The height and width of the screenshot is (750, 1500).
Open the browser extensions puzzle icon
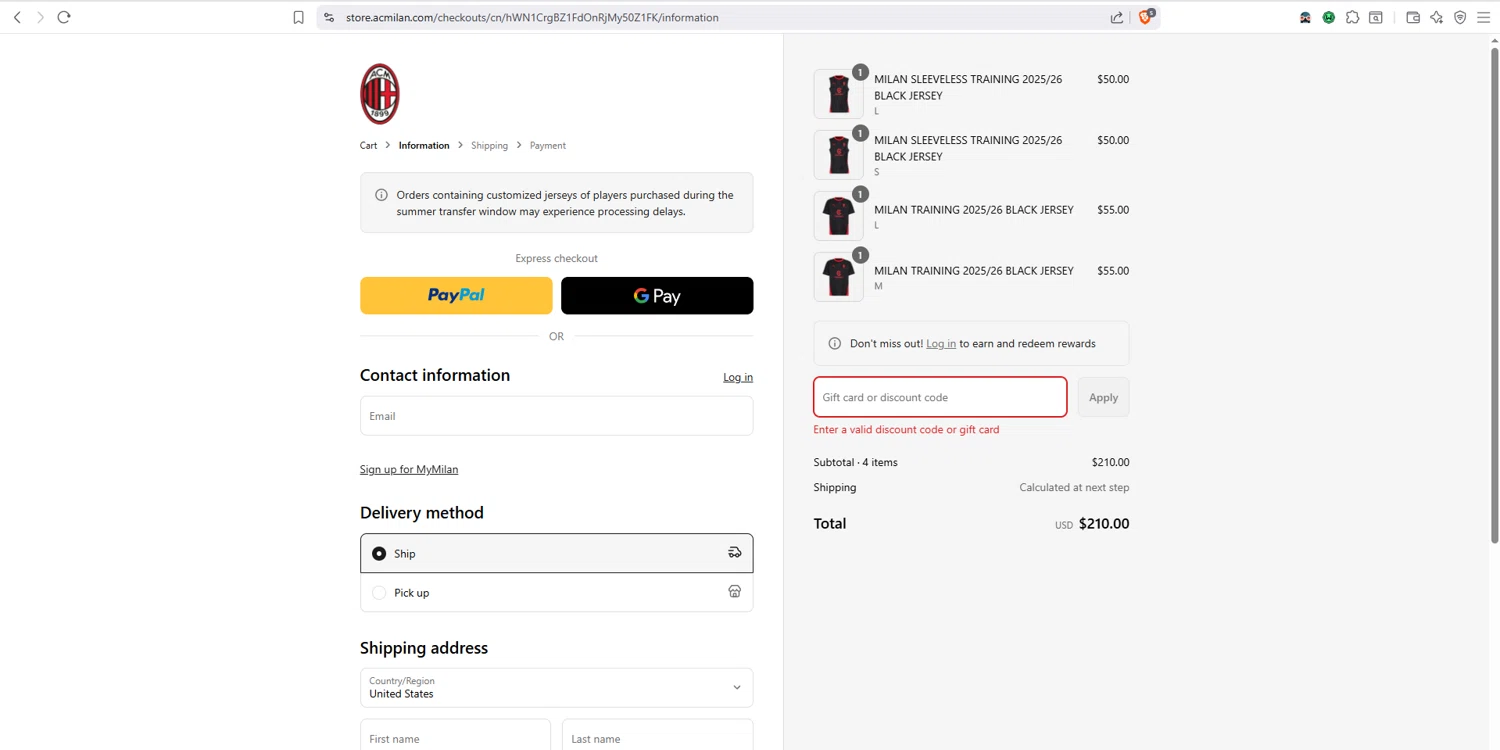(x=1352, y=17)
